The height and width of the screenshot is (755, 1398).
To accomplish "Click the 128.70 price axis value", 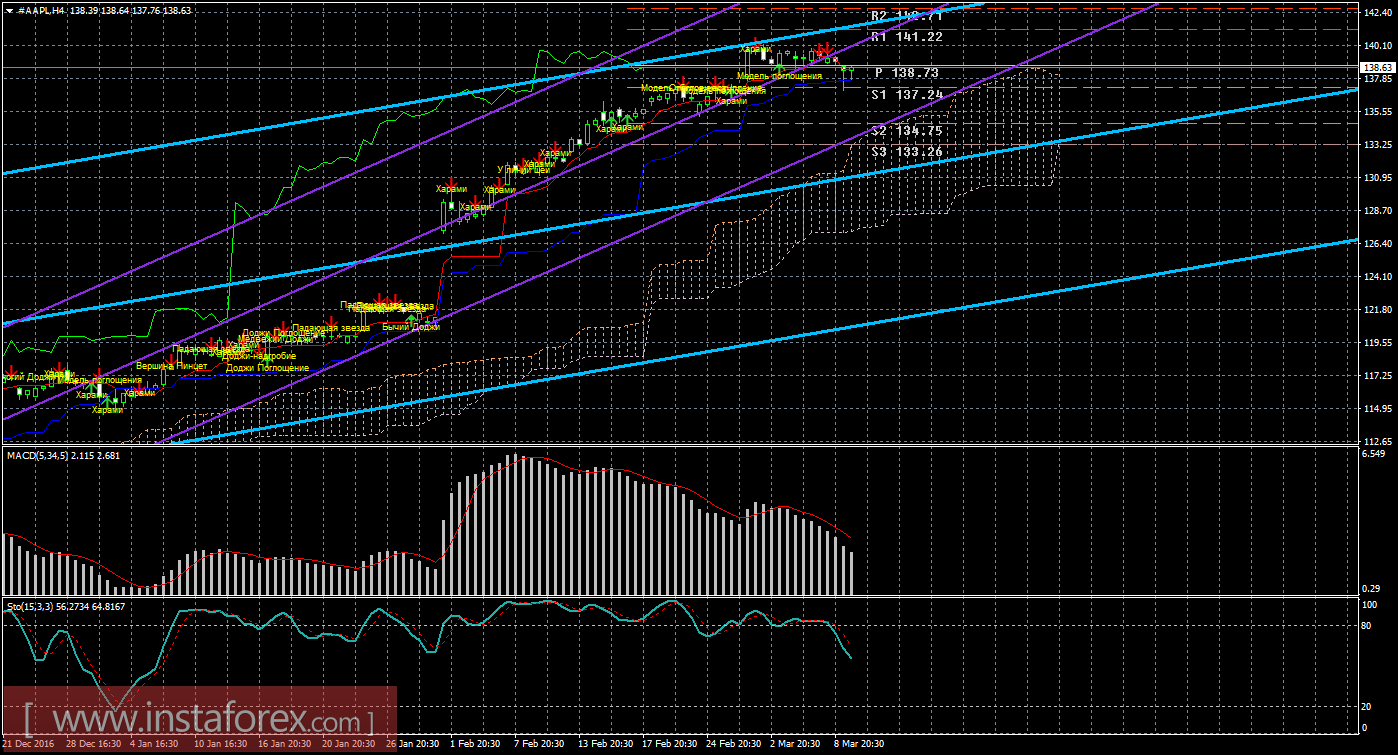I will (x=1378, y=210).
